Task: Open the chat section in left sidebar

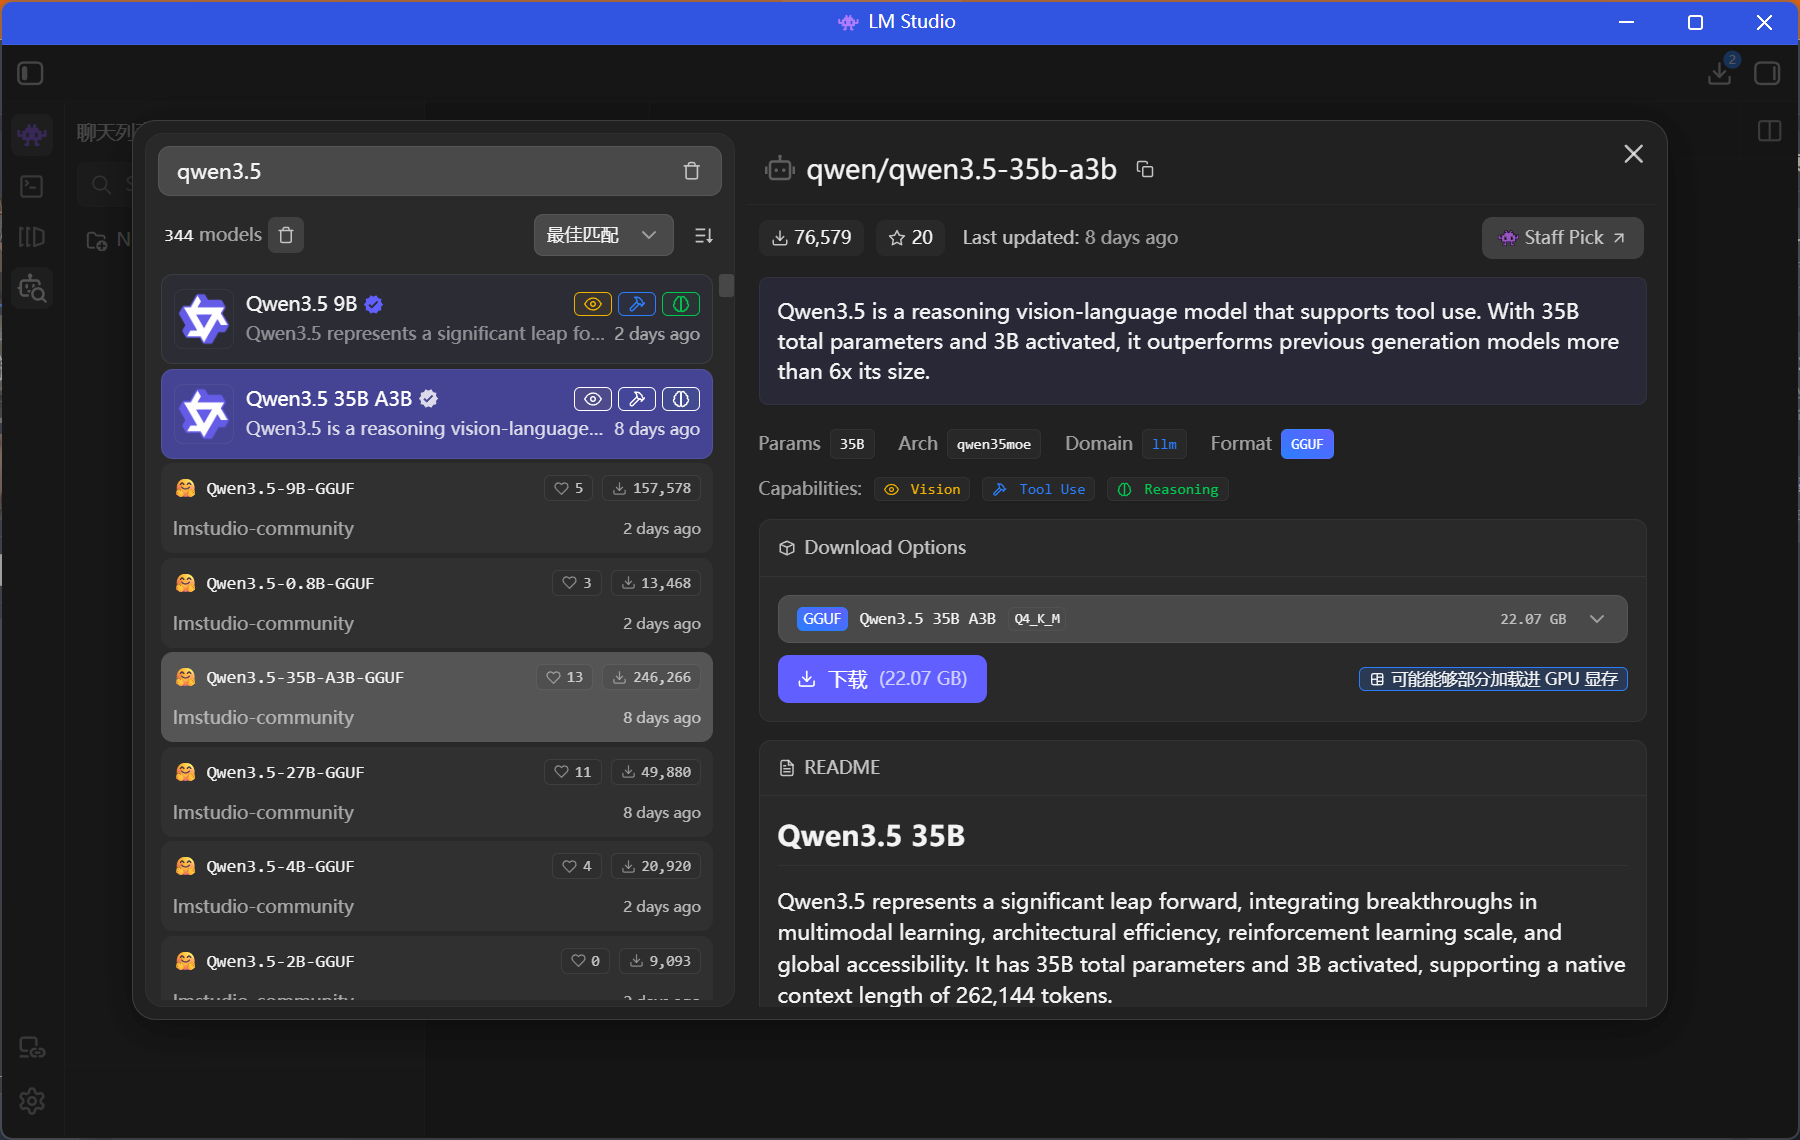Action: [x=32, y=134]
